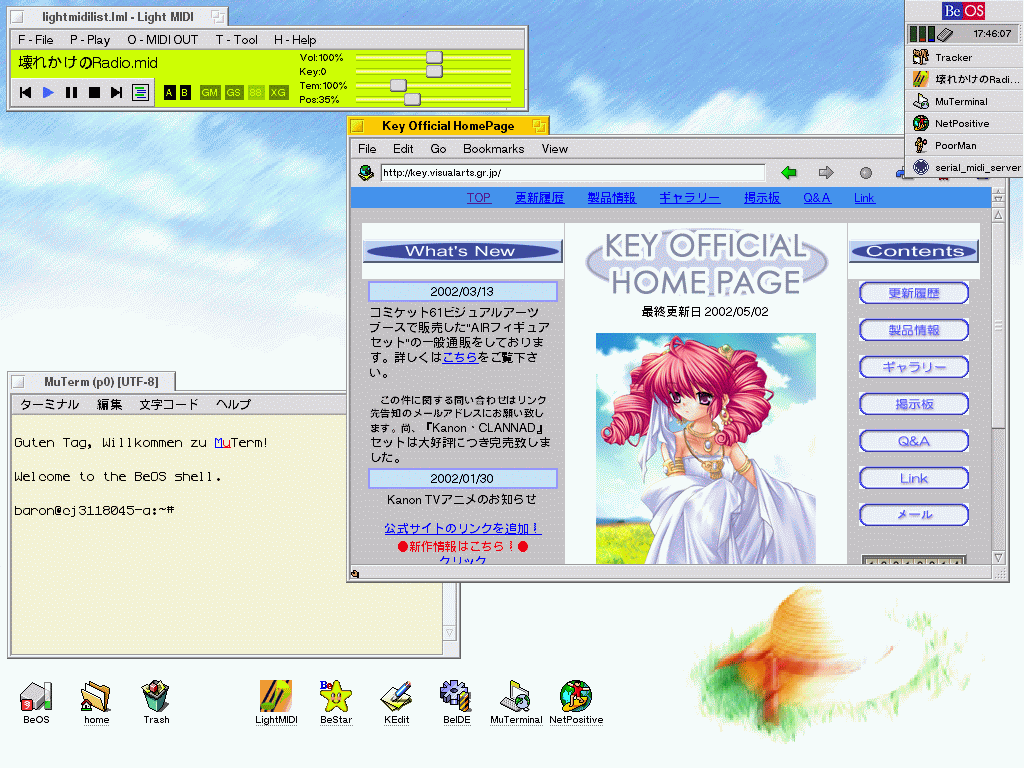Open the ギャラリー link in the blue navigation bar

(690, 198)
